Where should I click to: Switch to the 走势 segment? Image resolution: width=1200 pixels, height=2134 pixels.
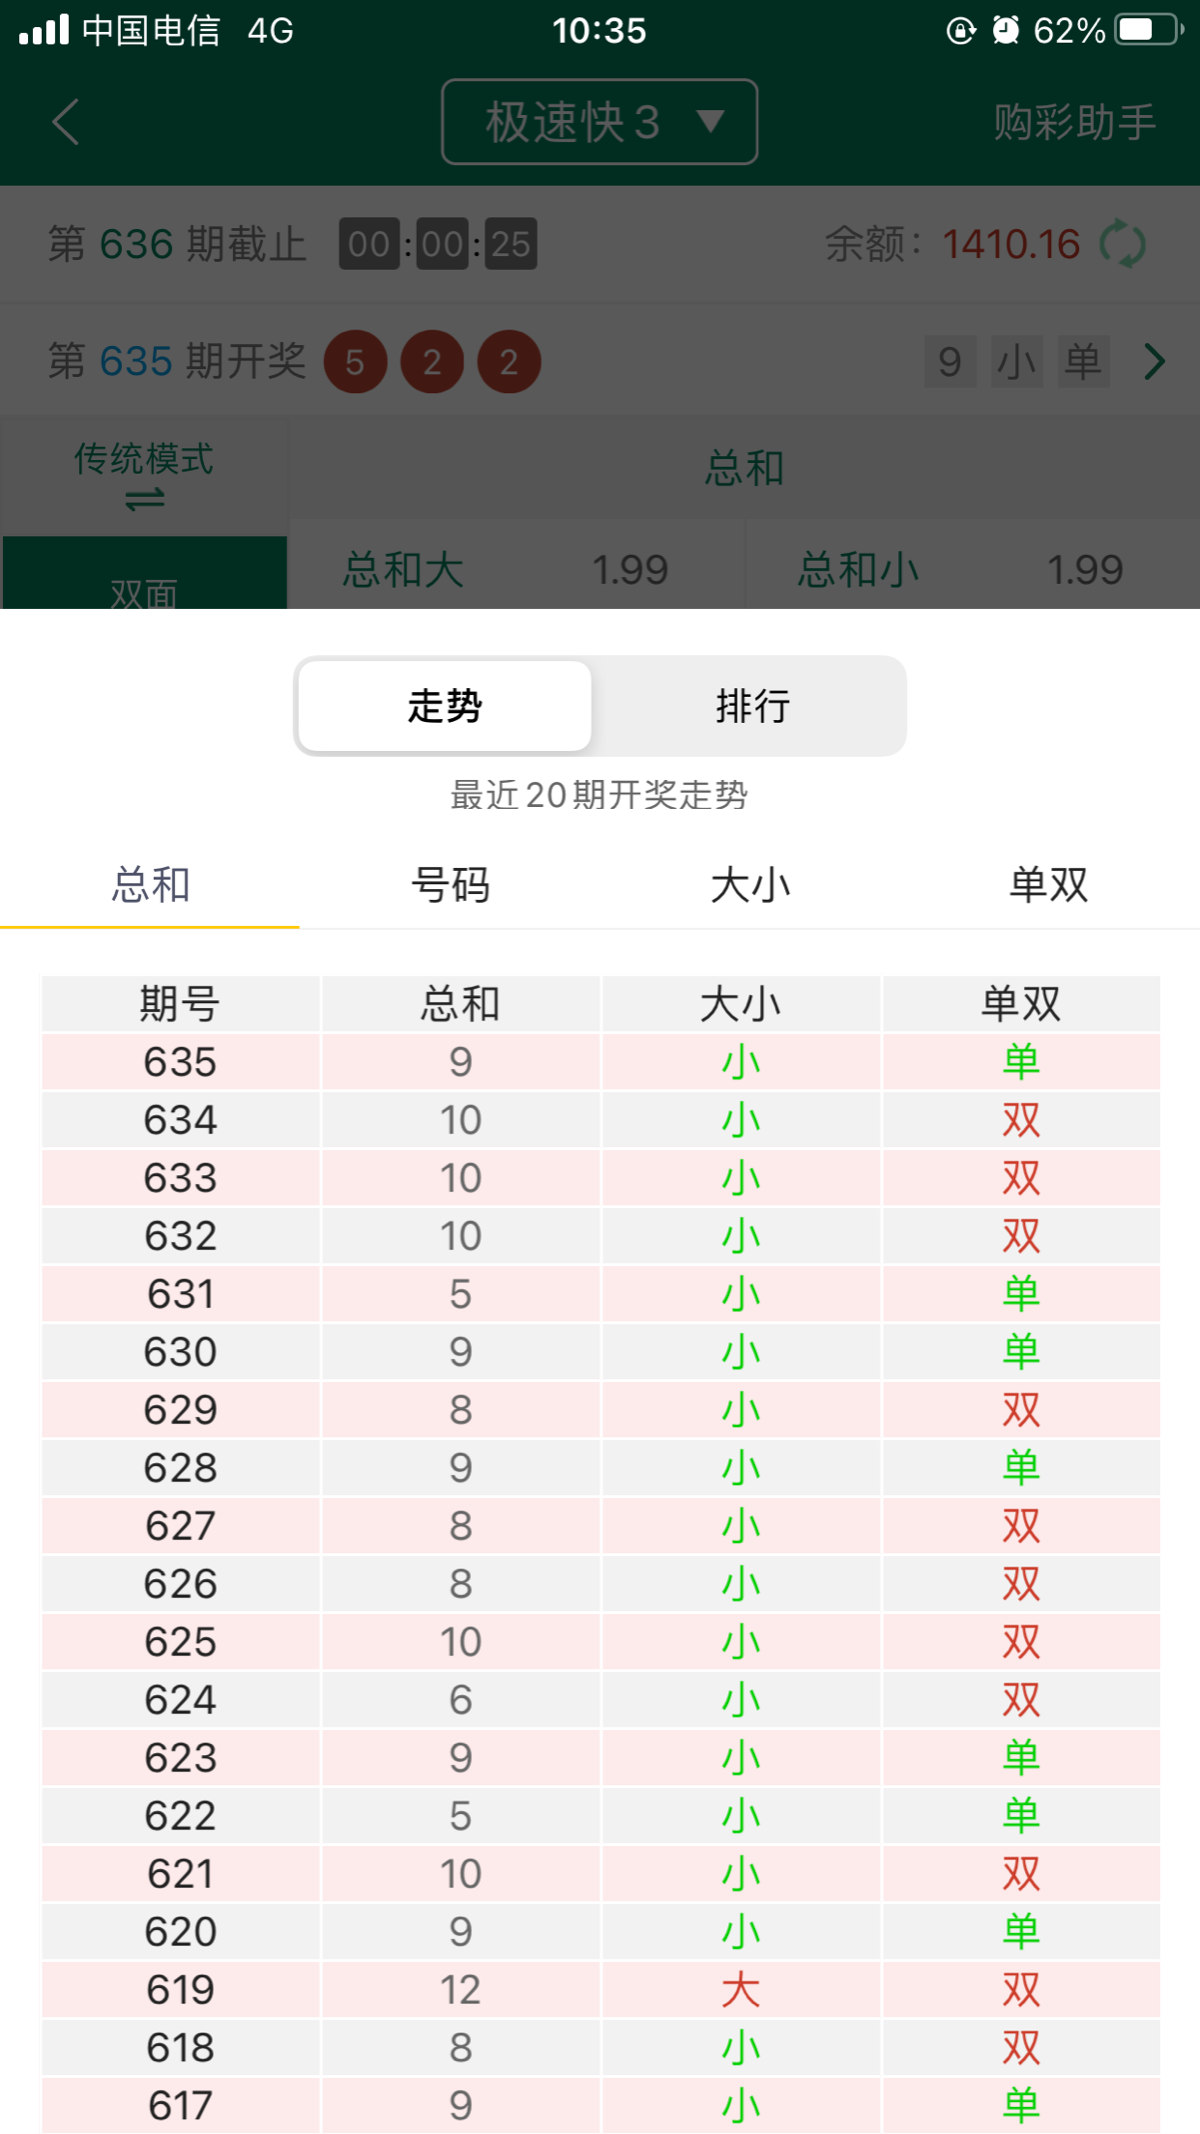[445, 706]
